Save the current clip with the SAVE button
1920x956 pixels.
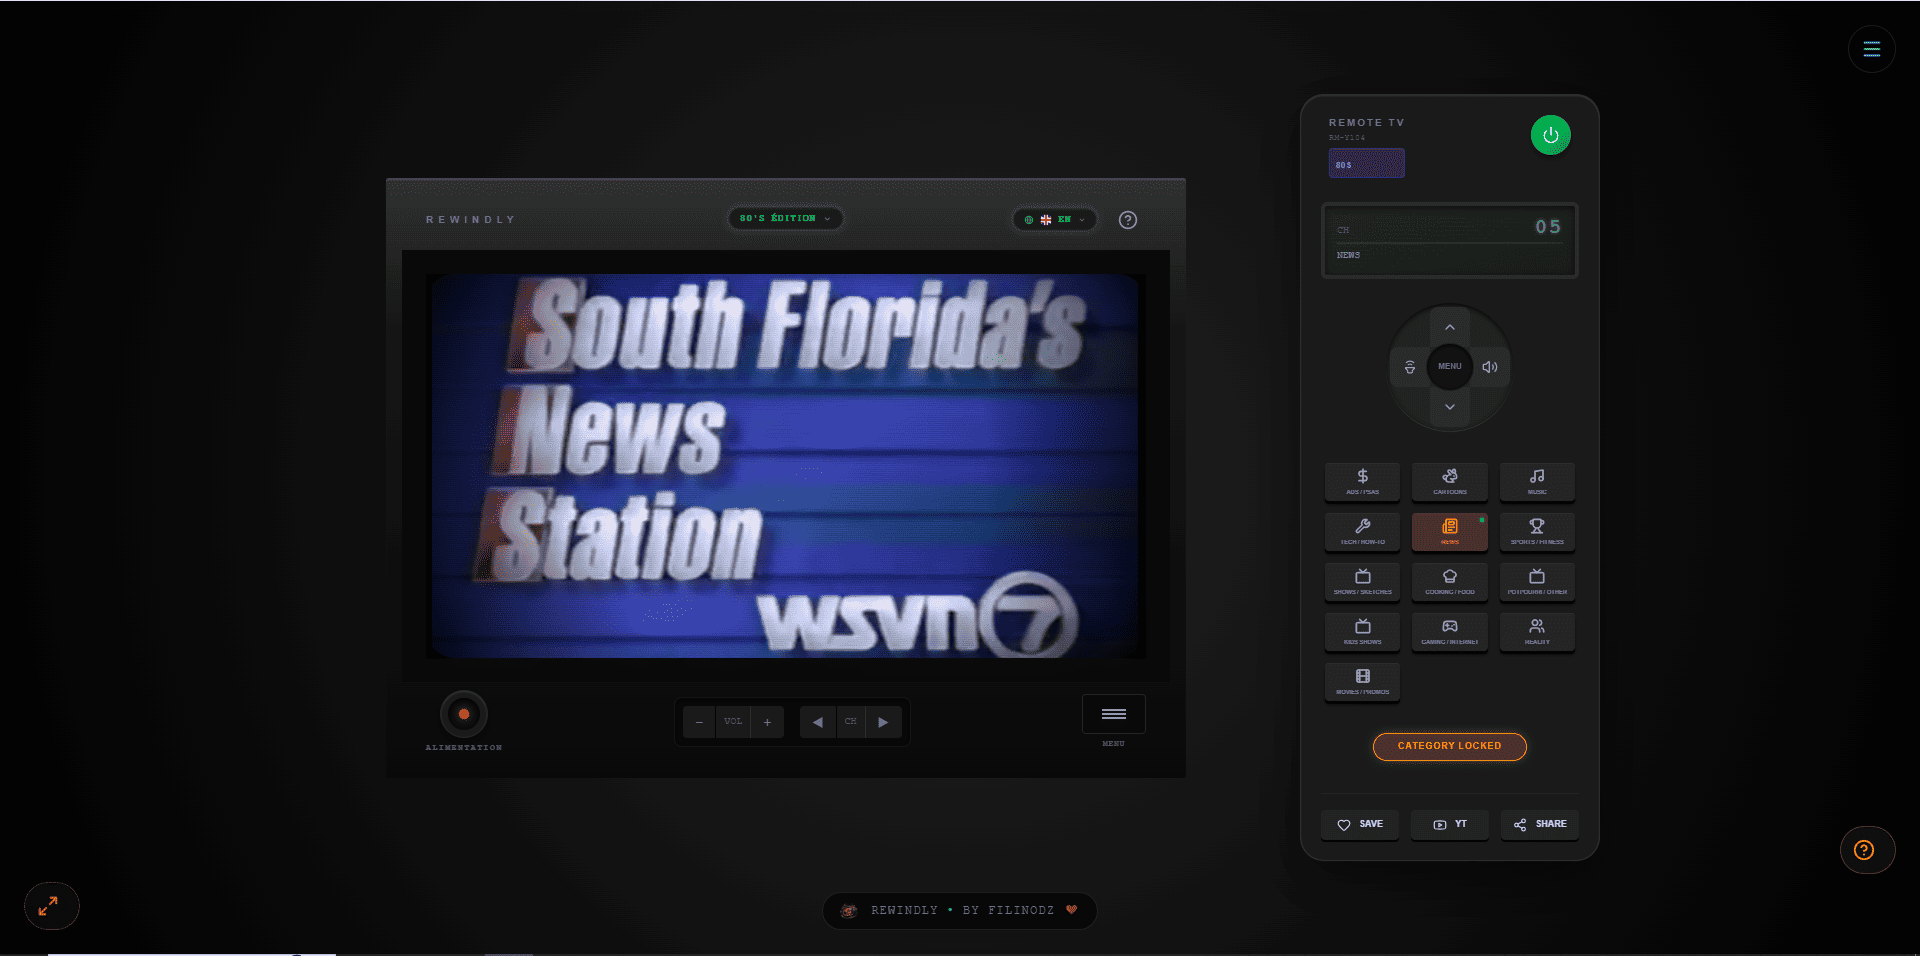tap(1360, 824)
